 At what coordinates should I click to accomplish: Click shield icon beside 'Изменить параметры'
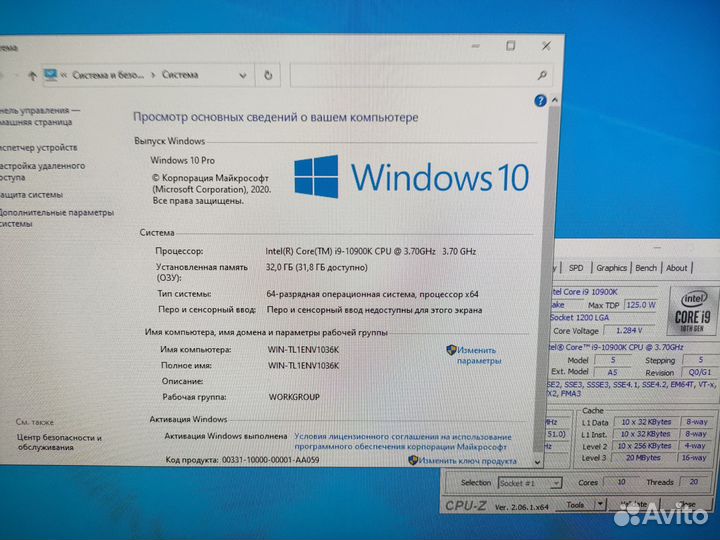[x=451, y=350]
